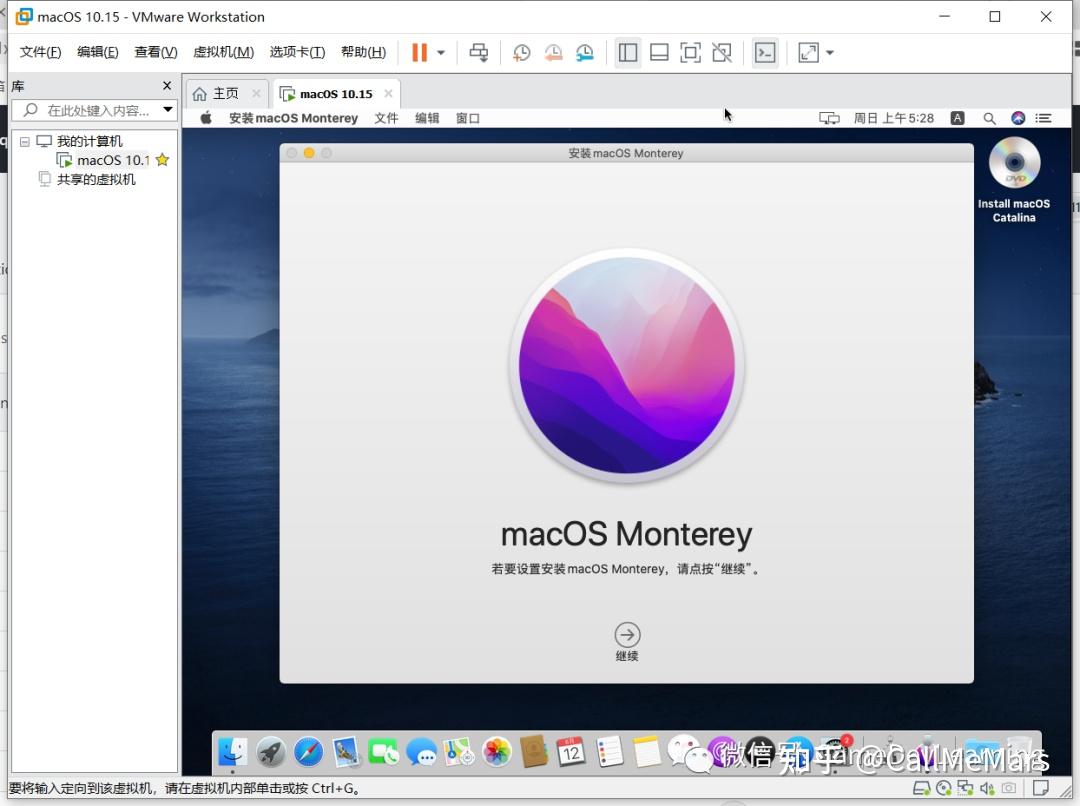
Task: Expand the stretch guest display dropdown arrow
Action: [x=830, y=52]
